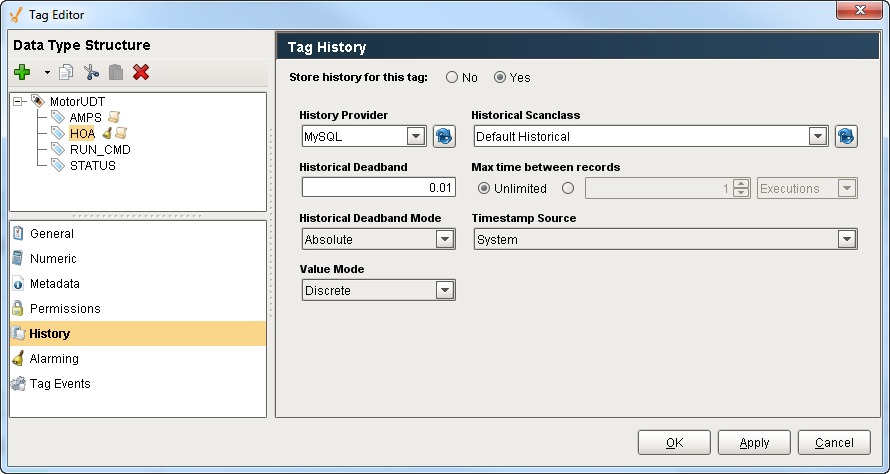The image size is (890, 474).
Task: Open the Historical Deadband Mode dropdown
Action: pos(445,240)
